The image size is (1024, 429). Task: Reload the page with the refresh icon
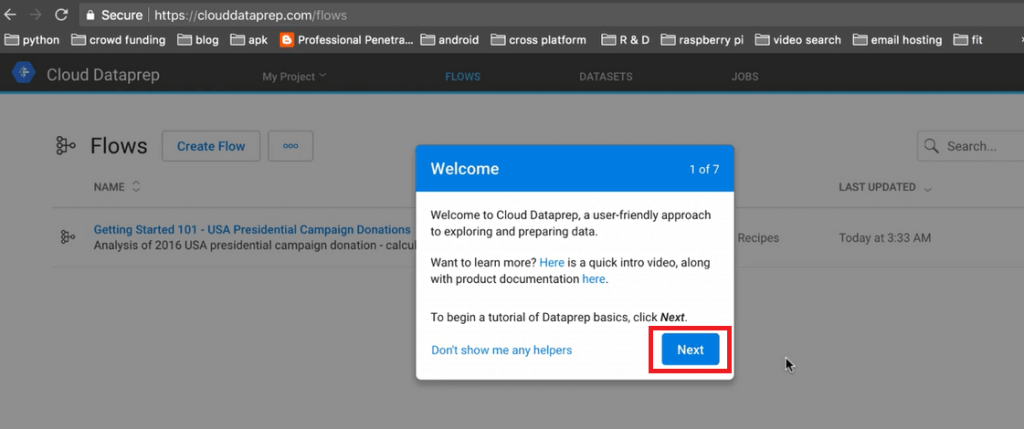click(x=62, y=15)
